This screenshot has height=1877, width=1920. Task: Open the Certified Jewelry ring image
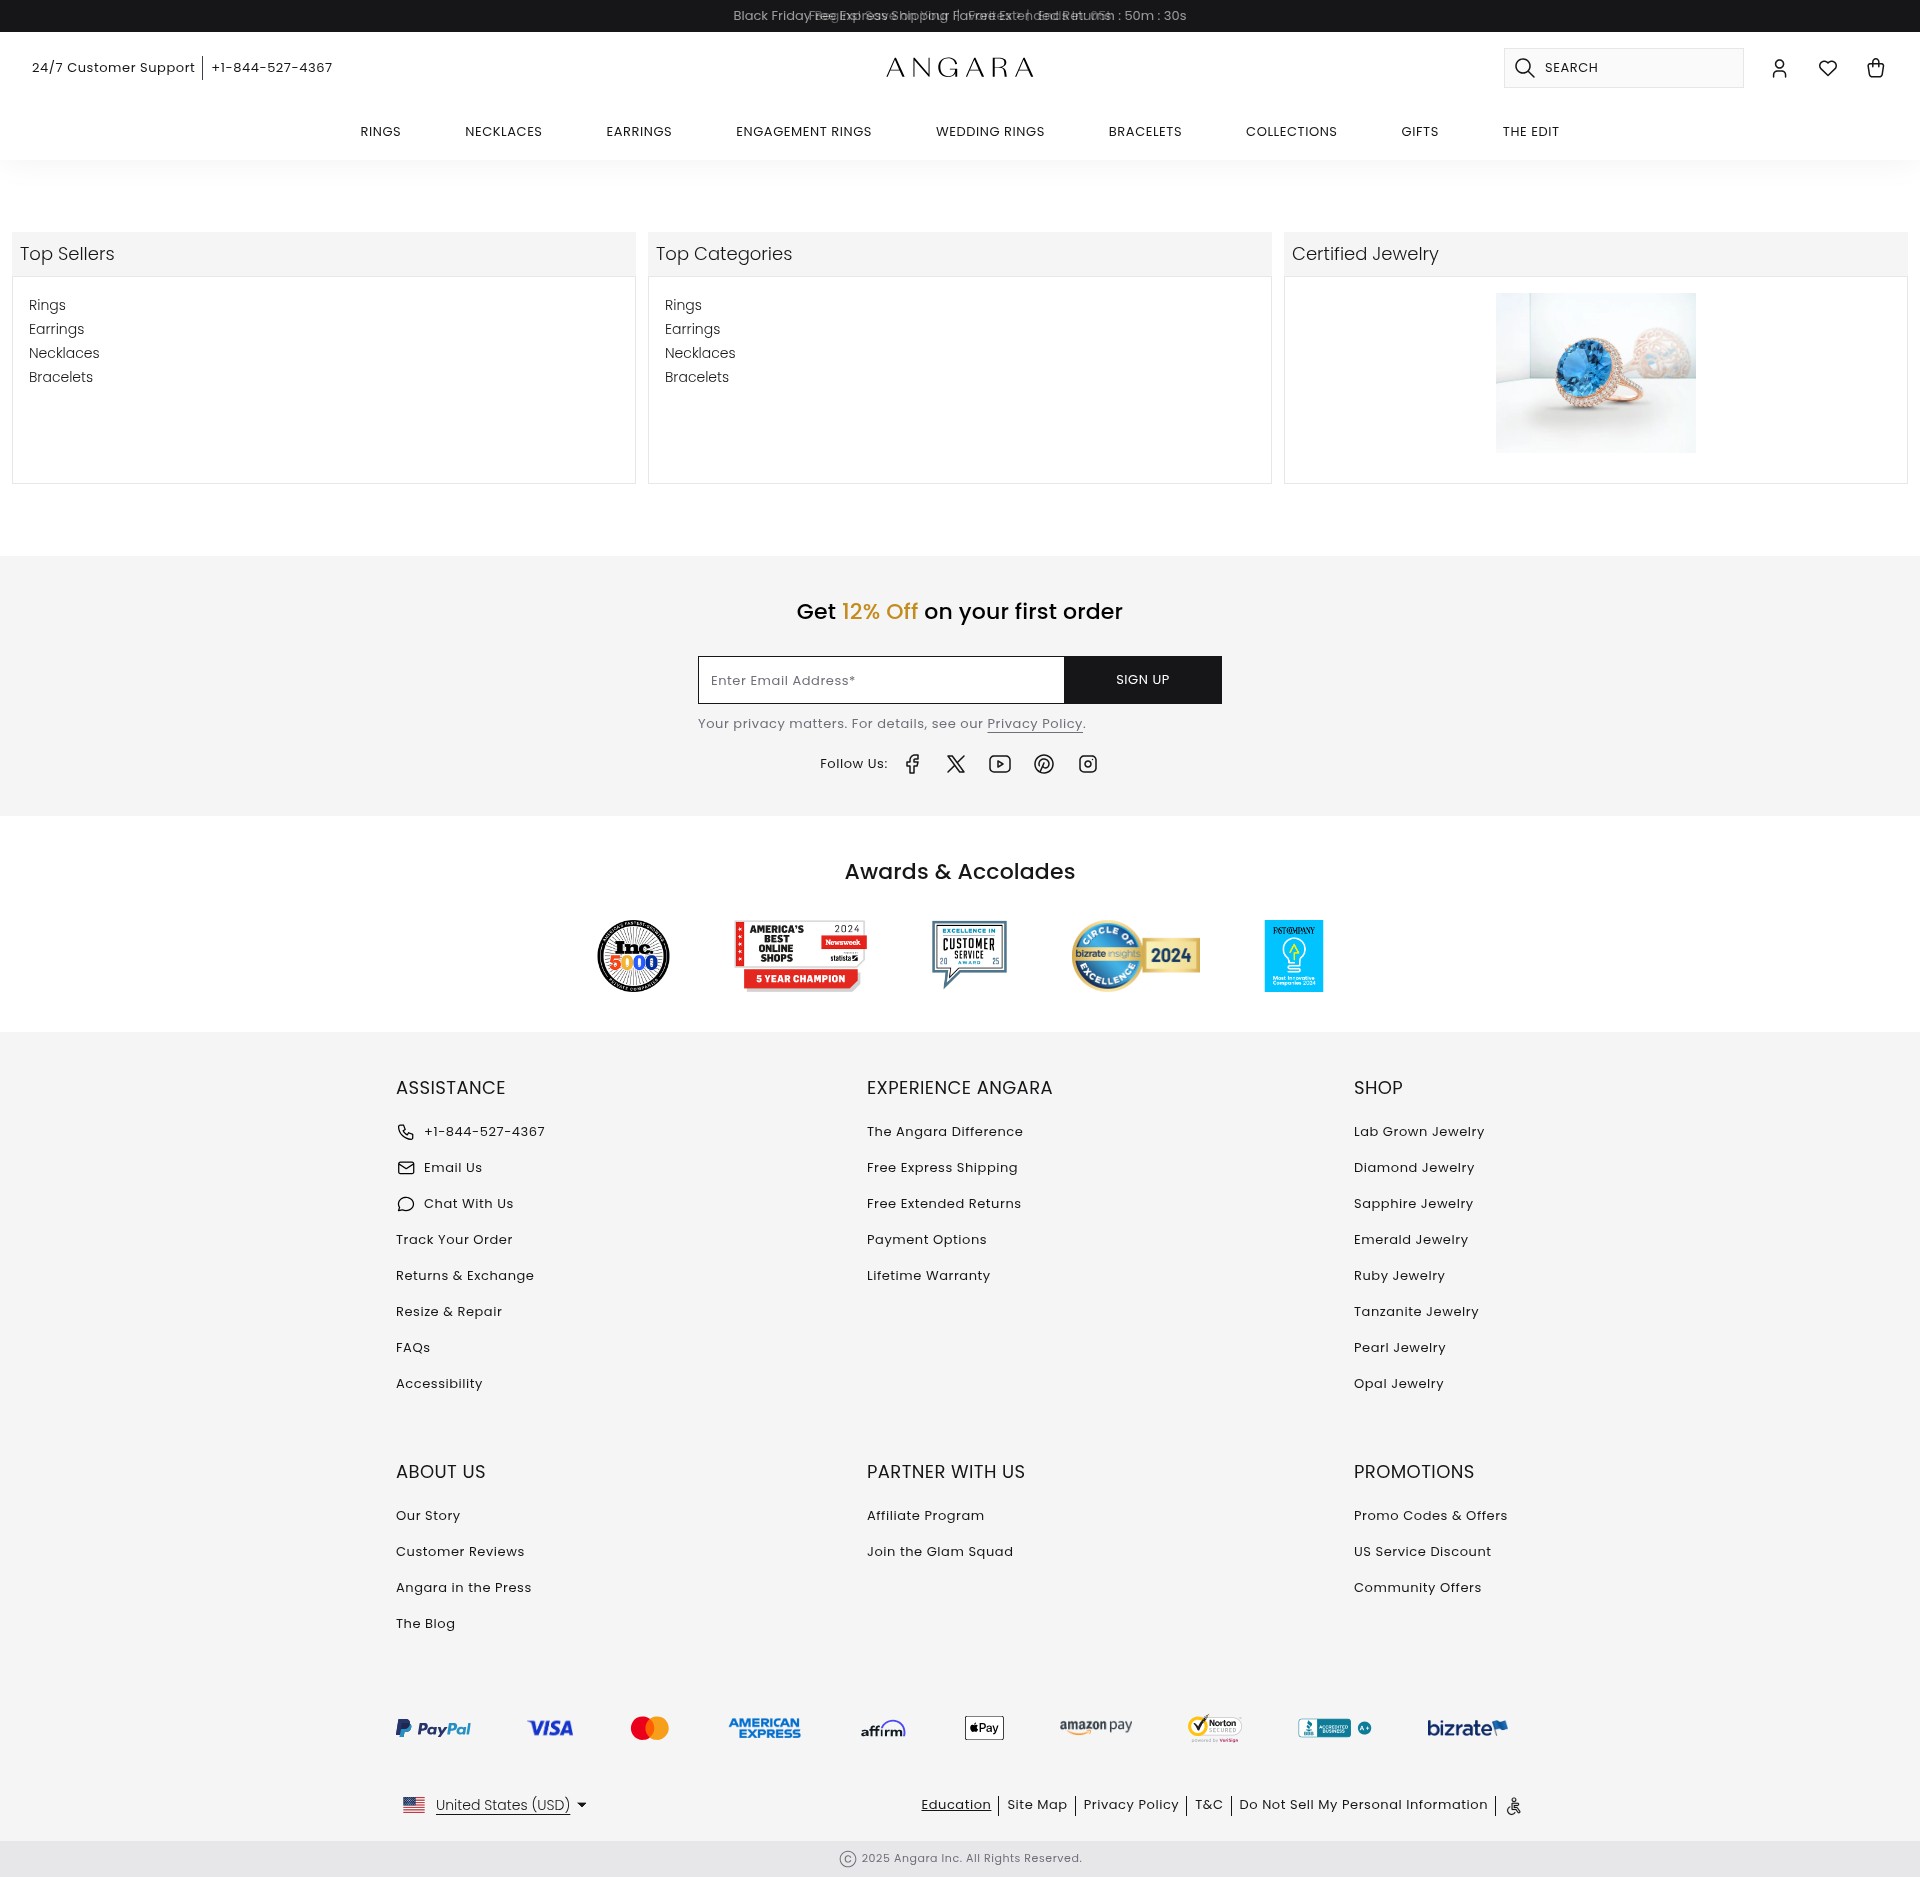[x=1596, y=373]
